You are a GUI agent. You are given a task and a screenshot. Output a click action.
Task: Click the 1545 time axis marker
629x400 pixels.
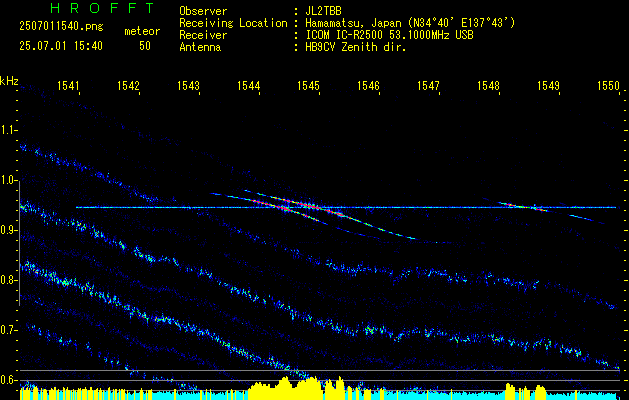(x=308, y=85)
